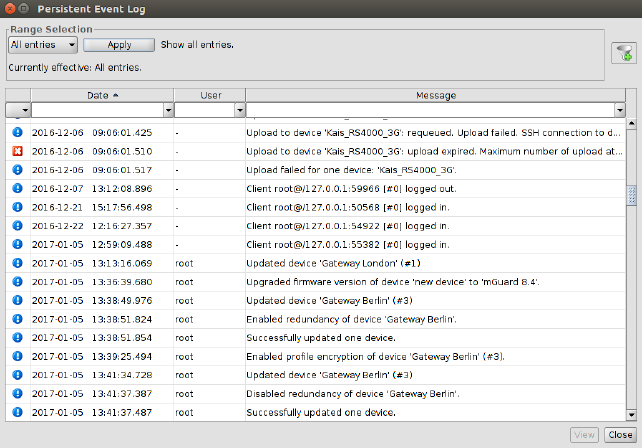The width and height of the screenshot is (642, 448).
Task: Click info icon of 'Upload failed for one device'
Action: click(17, 170)
